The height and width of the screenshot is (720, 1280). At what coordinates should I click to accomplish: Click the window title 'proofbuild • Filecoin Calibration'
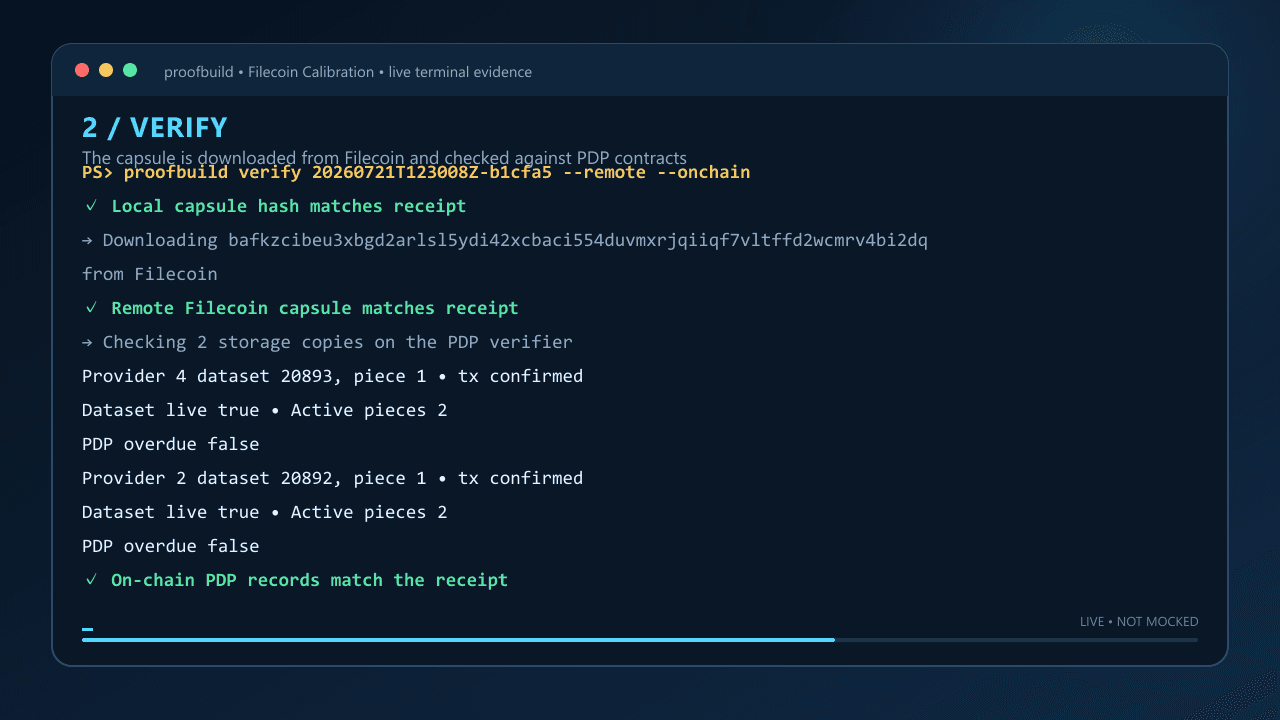269,72
